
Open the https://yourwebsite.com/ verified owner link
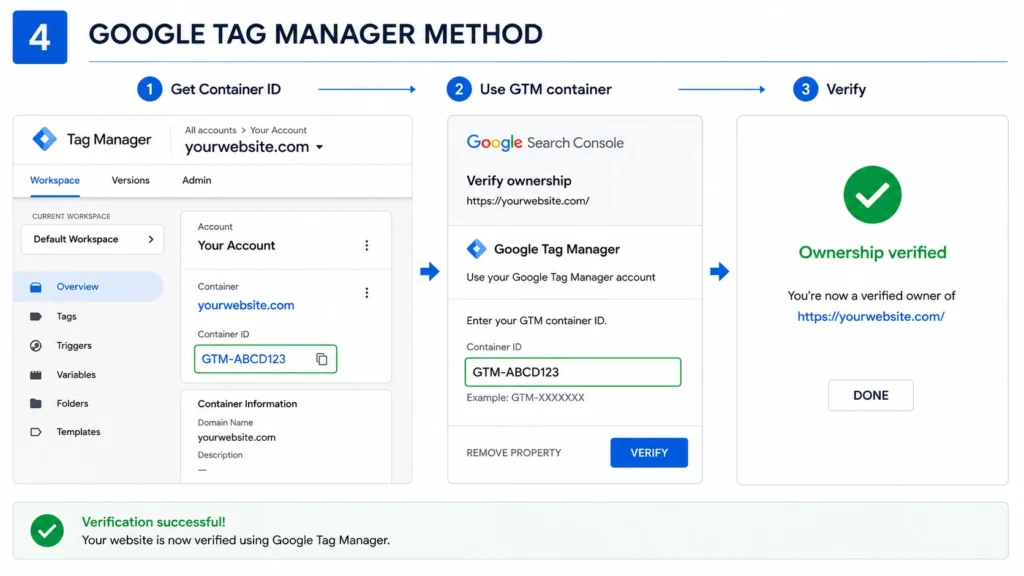pyautogui.click(x=871, y=316)
